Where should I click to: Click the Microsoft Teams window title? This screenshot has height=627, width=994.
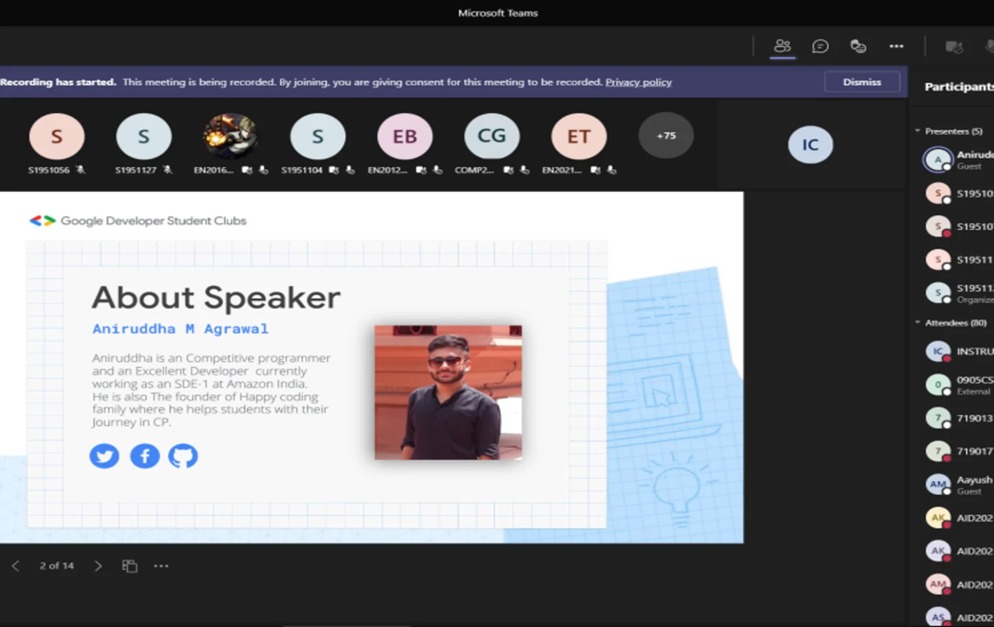point(498,13)
